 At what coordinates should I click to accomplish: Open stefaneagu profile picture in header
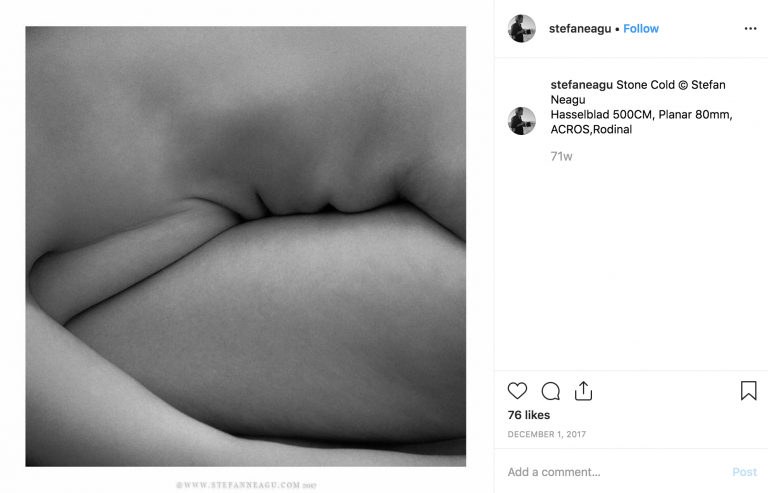click(522, 28)
